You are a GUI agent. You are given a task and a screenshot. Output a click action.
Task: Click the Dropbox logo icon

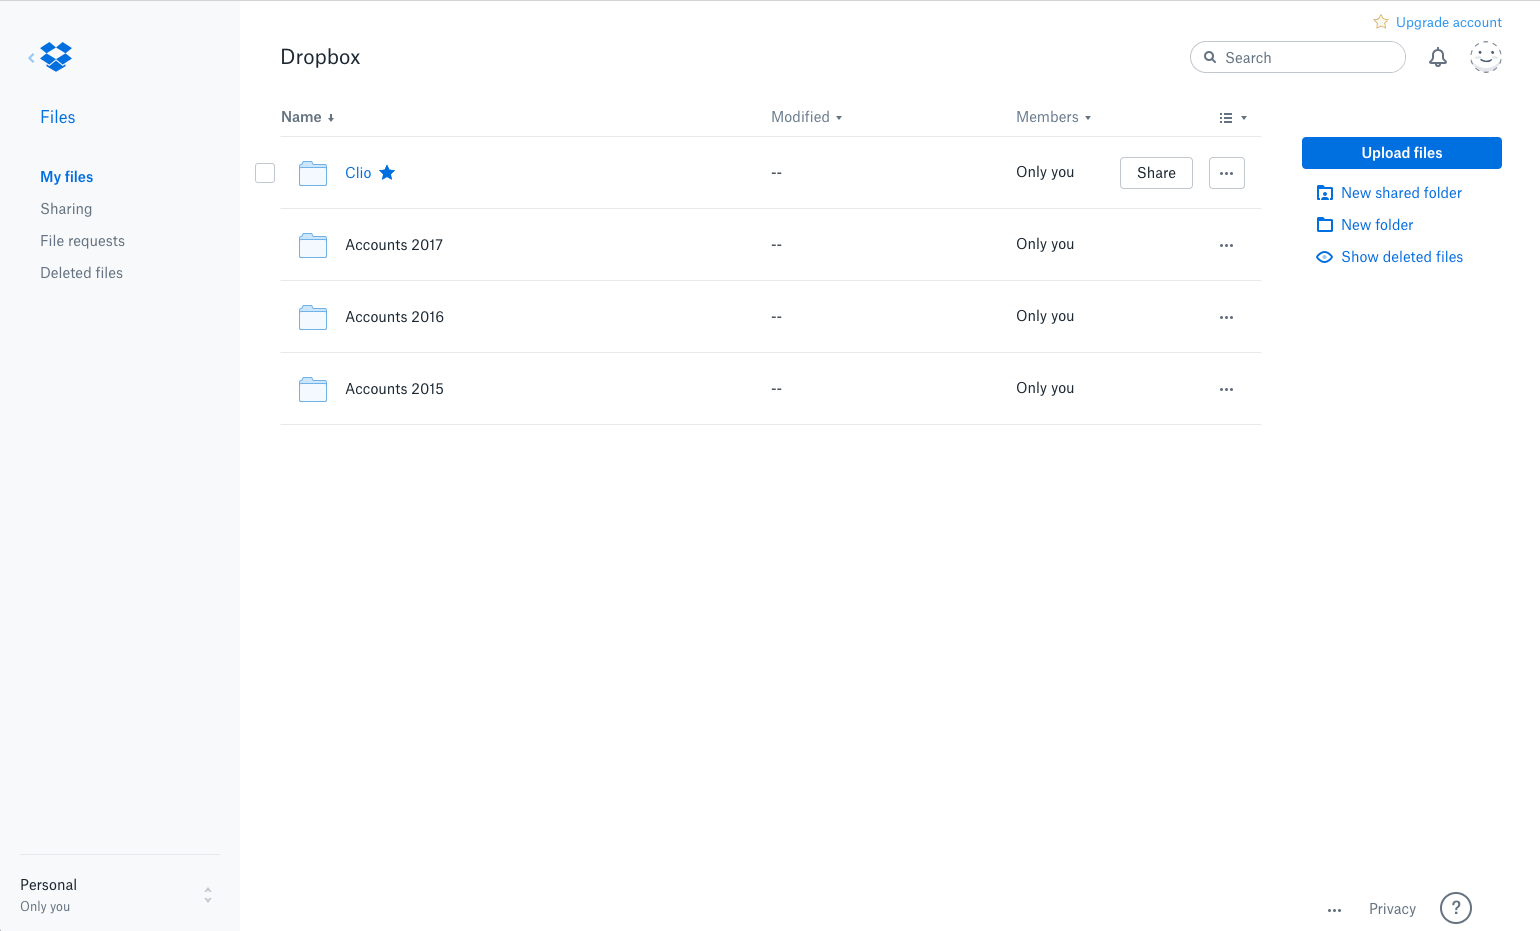(56, 57)
